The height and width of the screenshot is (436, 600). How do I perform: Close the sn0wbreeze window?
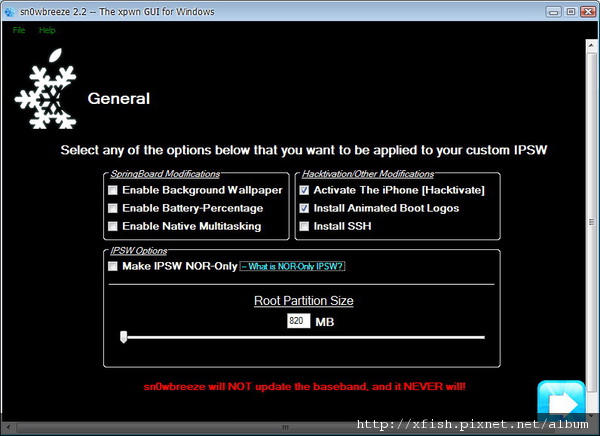pyautogui.click(x=588, y=12)
